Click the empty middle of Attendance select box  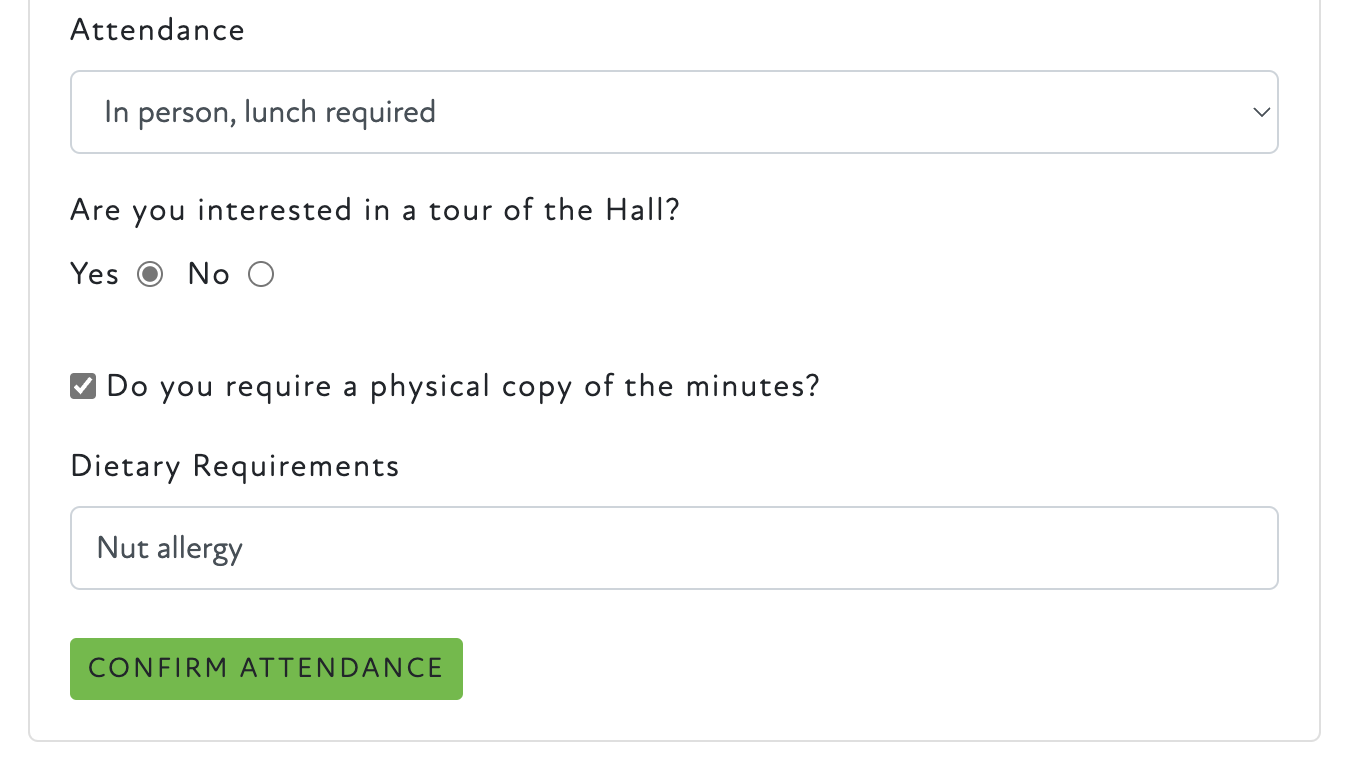[x=800, y=112]
